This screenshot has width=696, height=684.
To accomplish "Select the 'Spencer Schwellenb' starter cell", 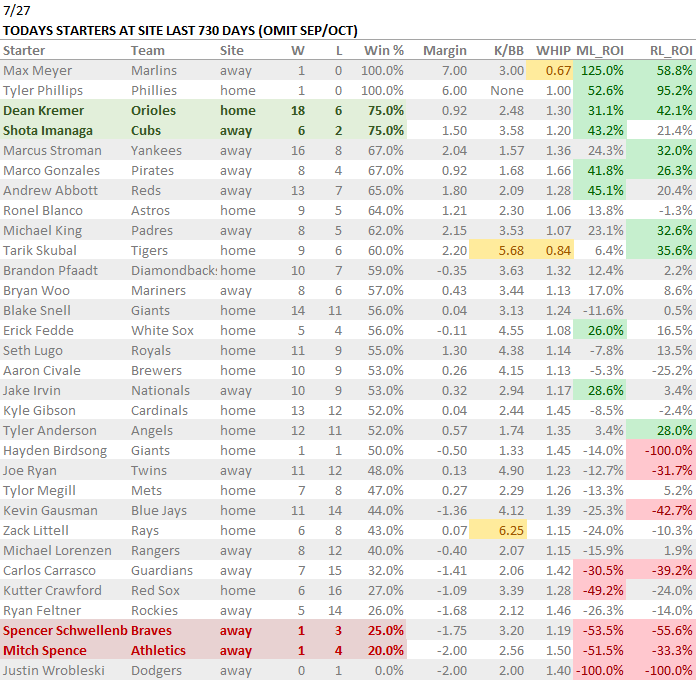I will tap(65, 630).
